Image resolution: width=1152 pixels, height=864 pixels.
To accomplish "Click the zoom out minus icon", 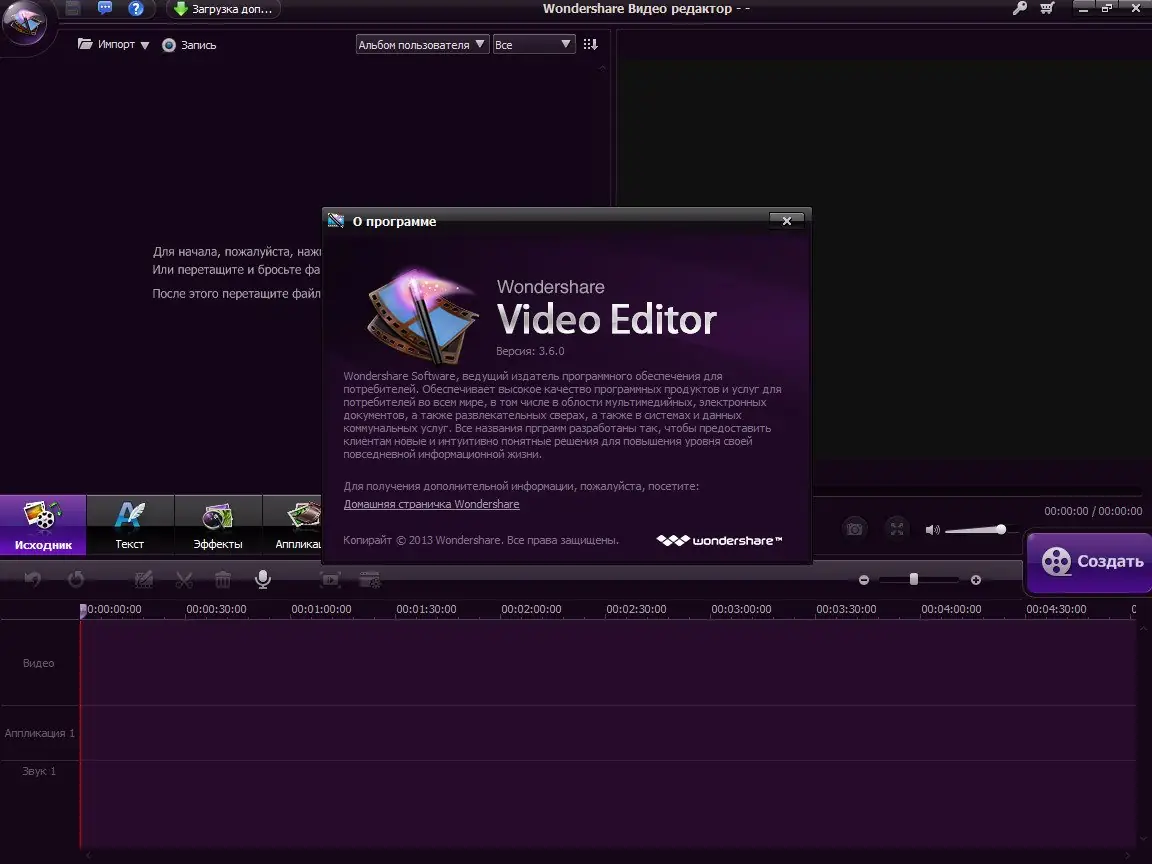I will 864,580.
